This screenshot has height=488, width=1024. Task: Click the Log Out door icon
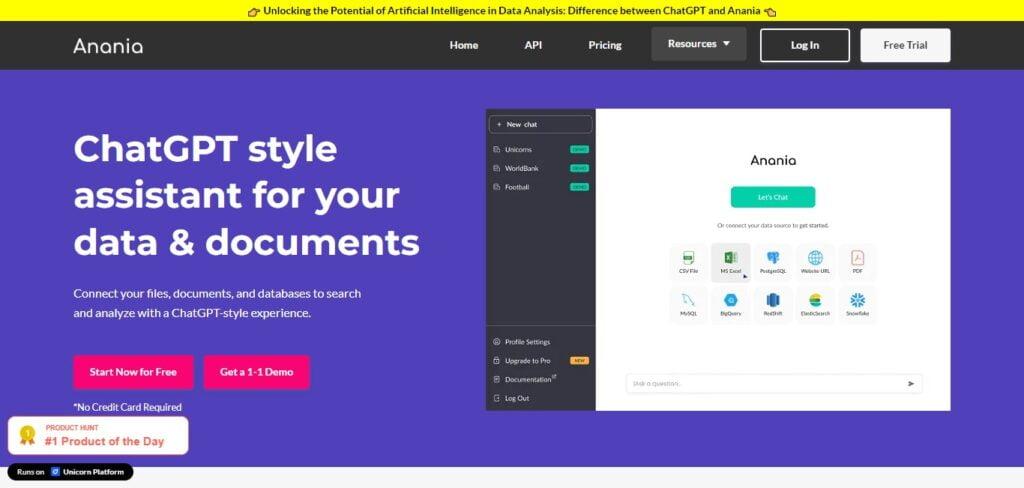point(496,398)
